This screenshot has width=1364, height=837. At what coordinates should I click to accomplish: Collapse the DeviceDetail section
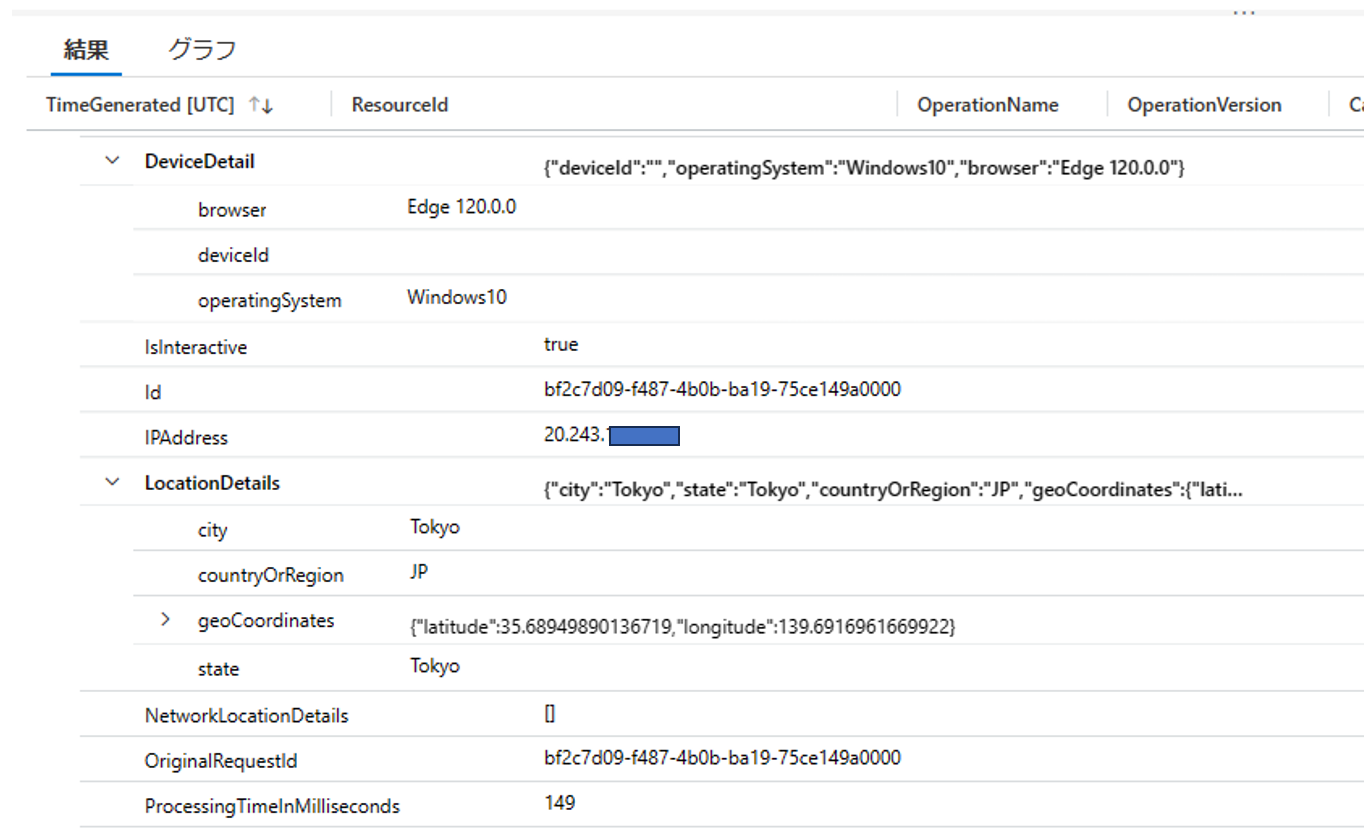[x=113, y=161]
